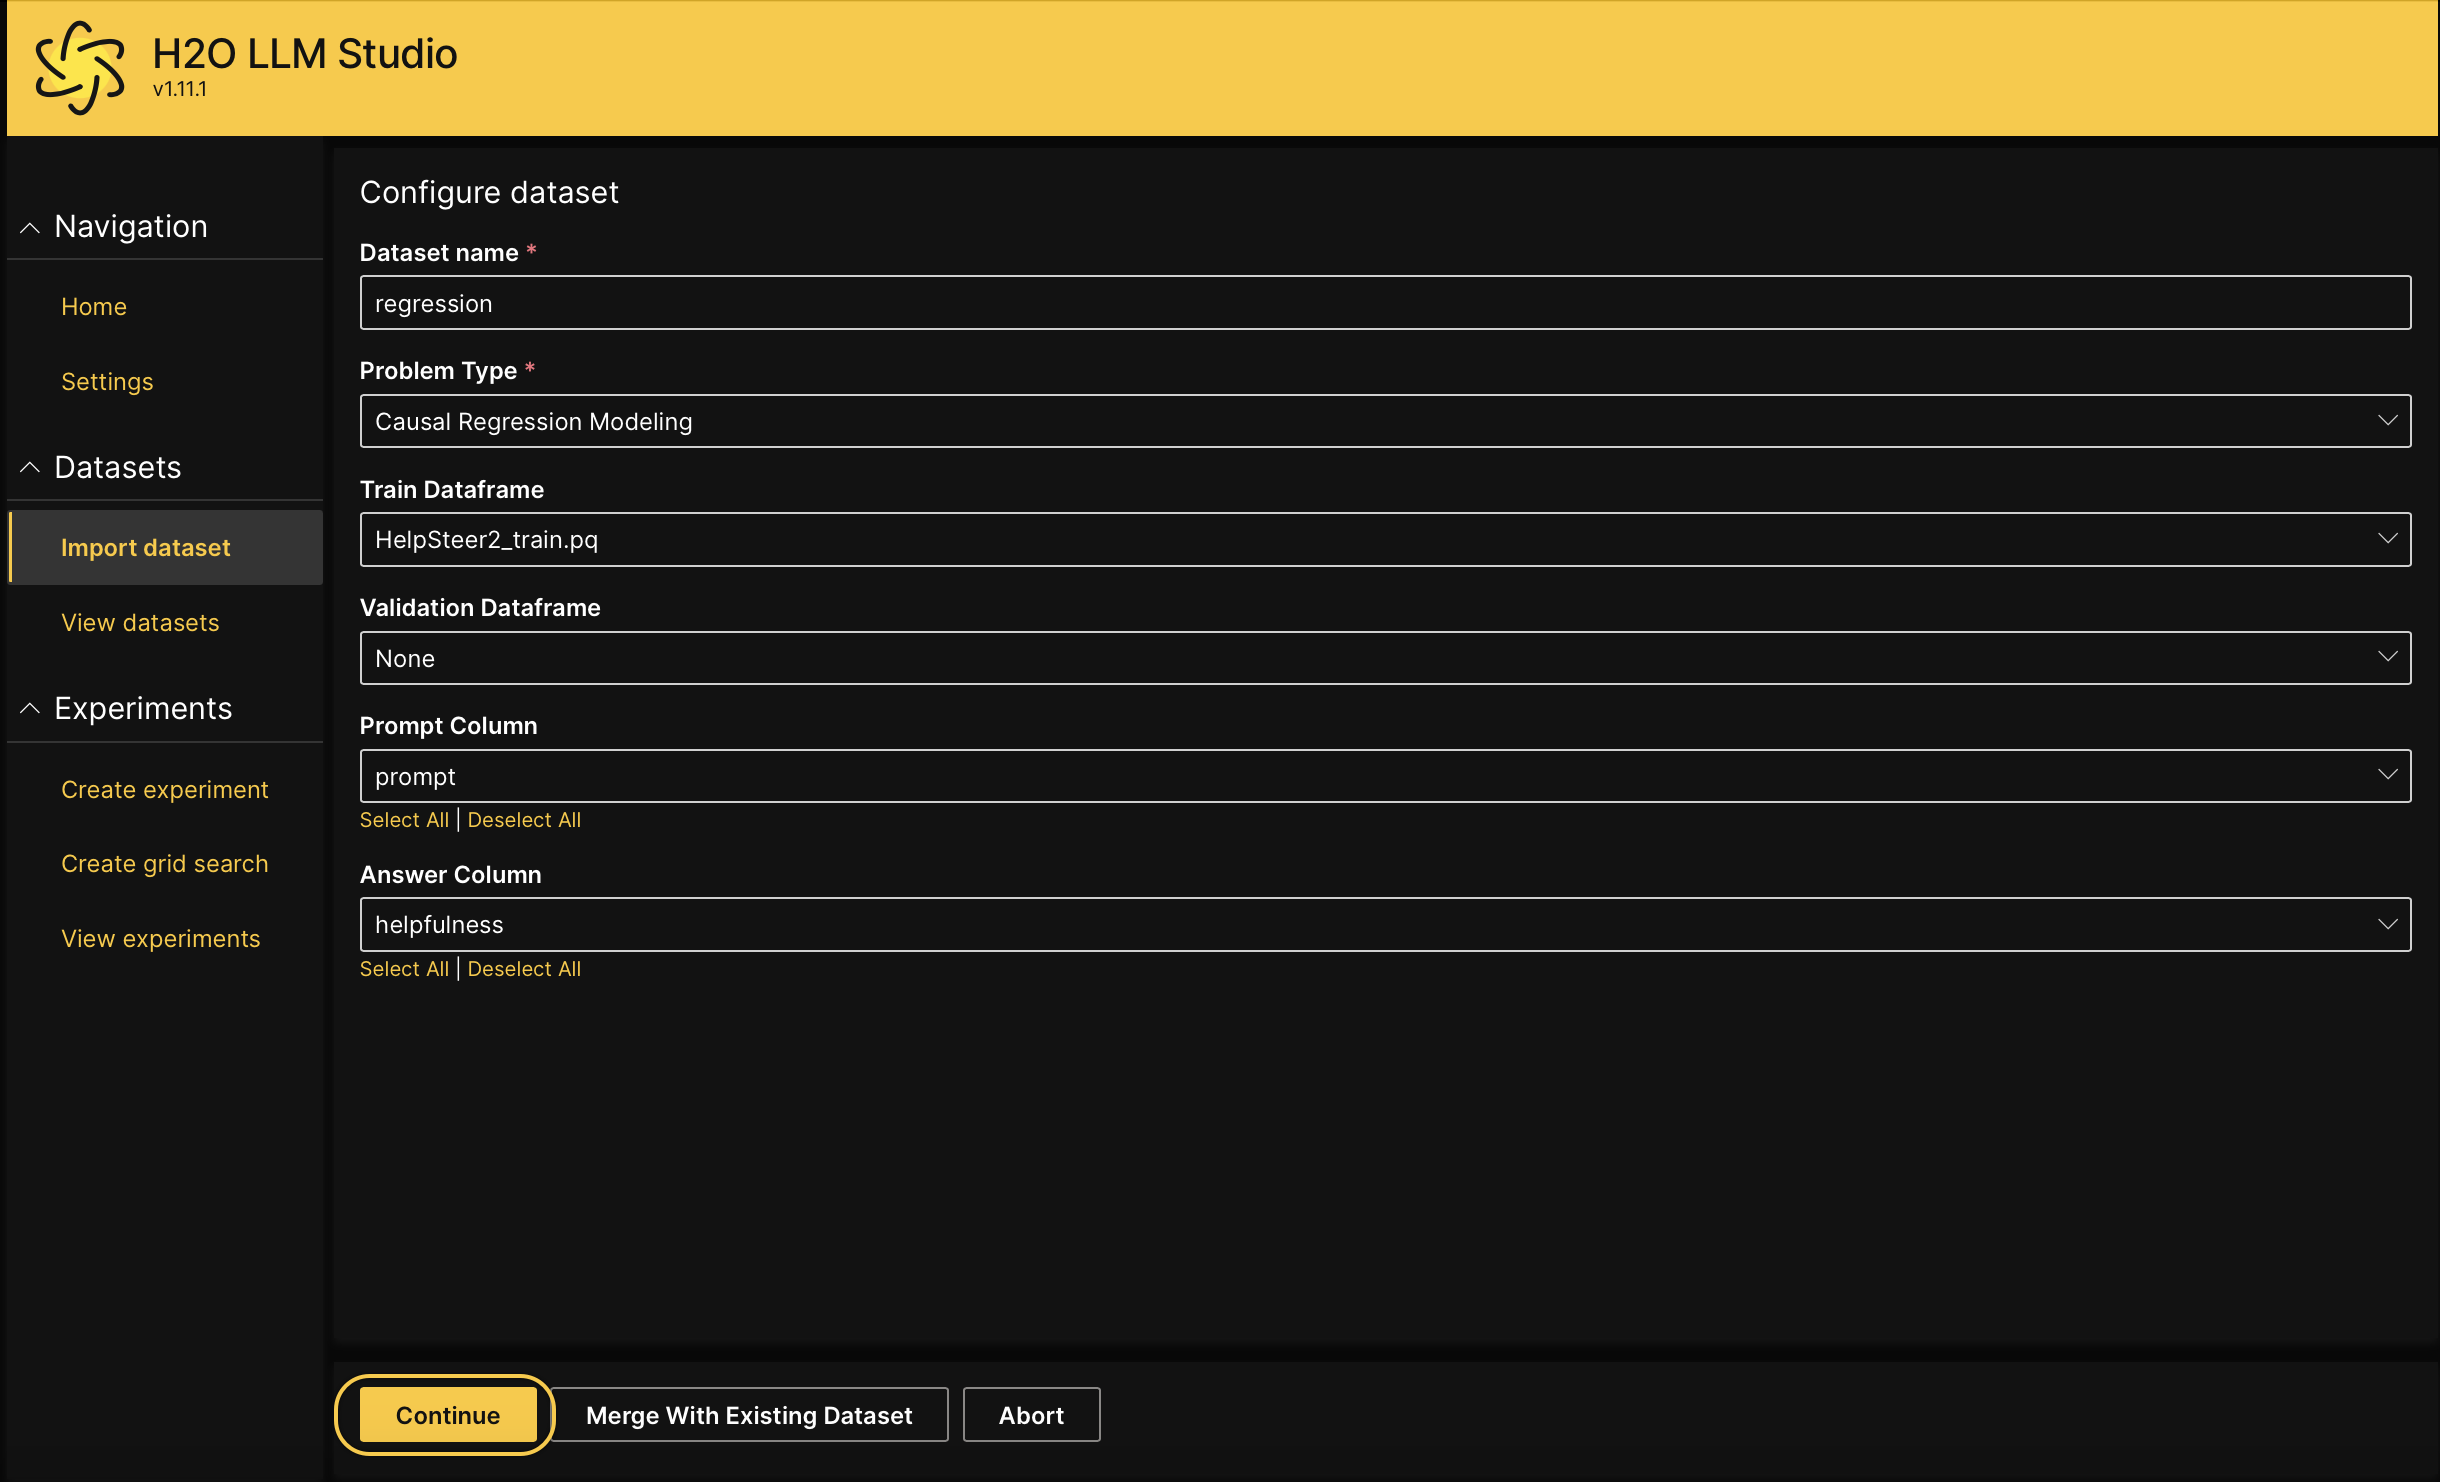Click the Merge With Existing Dataset button
Image resolution: width=2440 pixels, height=1482 pixels.
pyautogui.click(x=749, y=1416)
